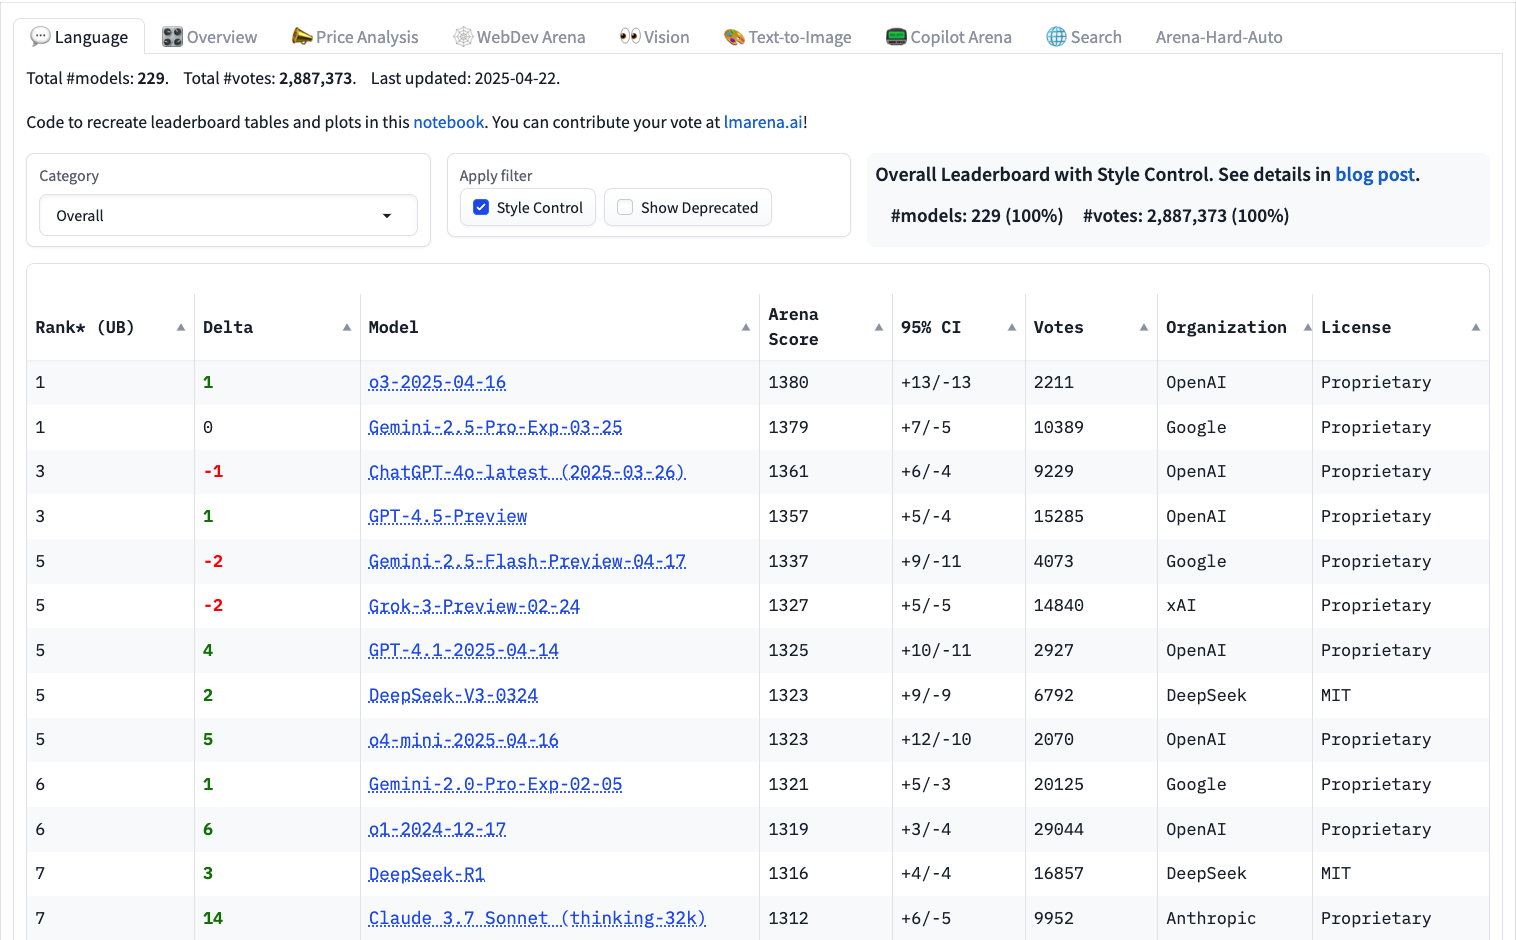Open the o3-2025-04-16 model link
Image resolution: width=1516 pixels, height=940 pixels.
437,382
